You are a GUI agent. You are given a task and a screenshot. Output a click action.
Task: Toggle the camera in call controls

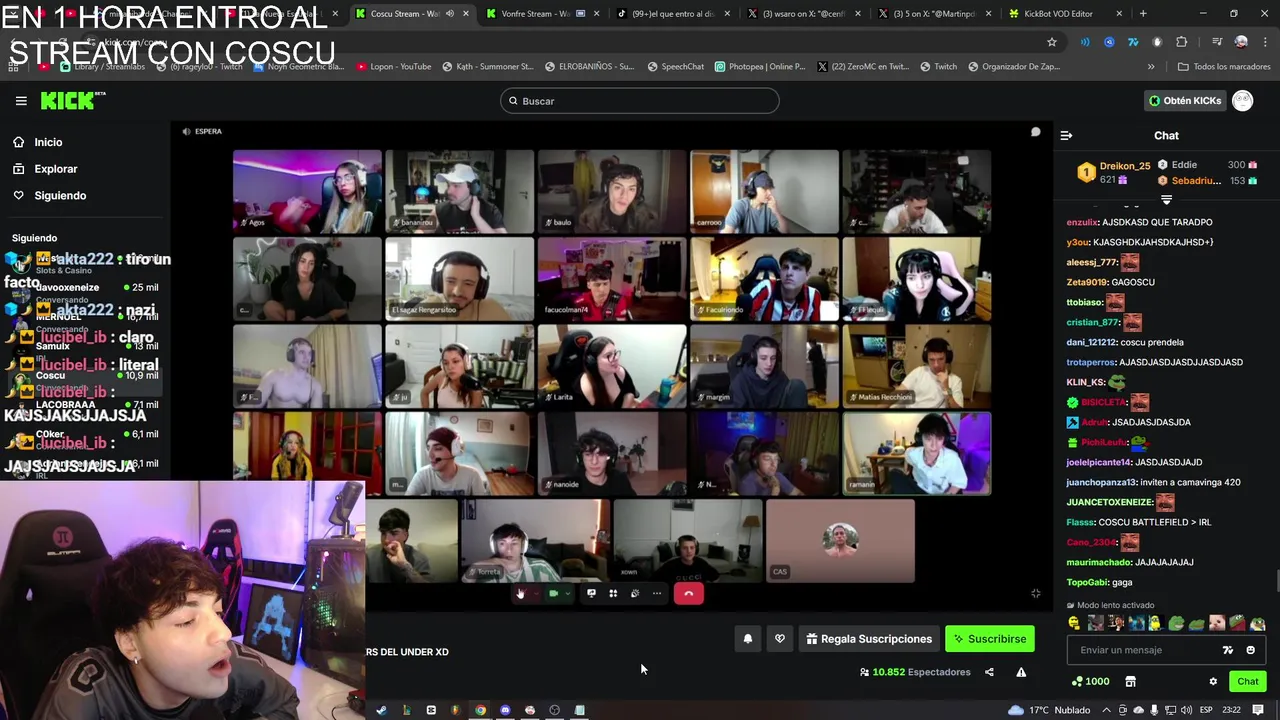click(553, 594)
